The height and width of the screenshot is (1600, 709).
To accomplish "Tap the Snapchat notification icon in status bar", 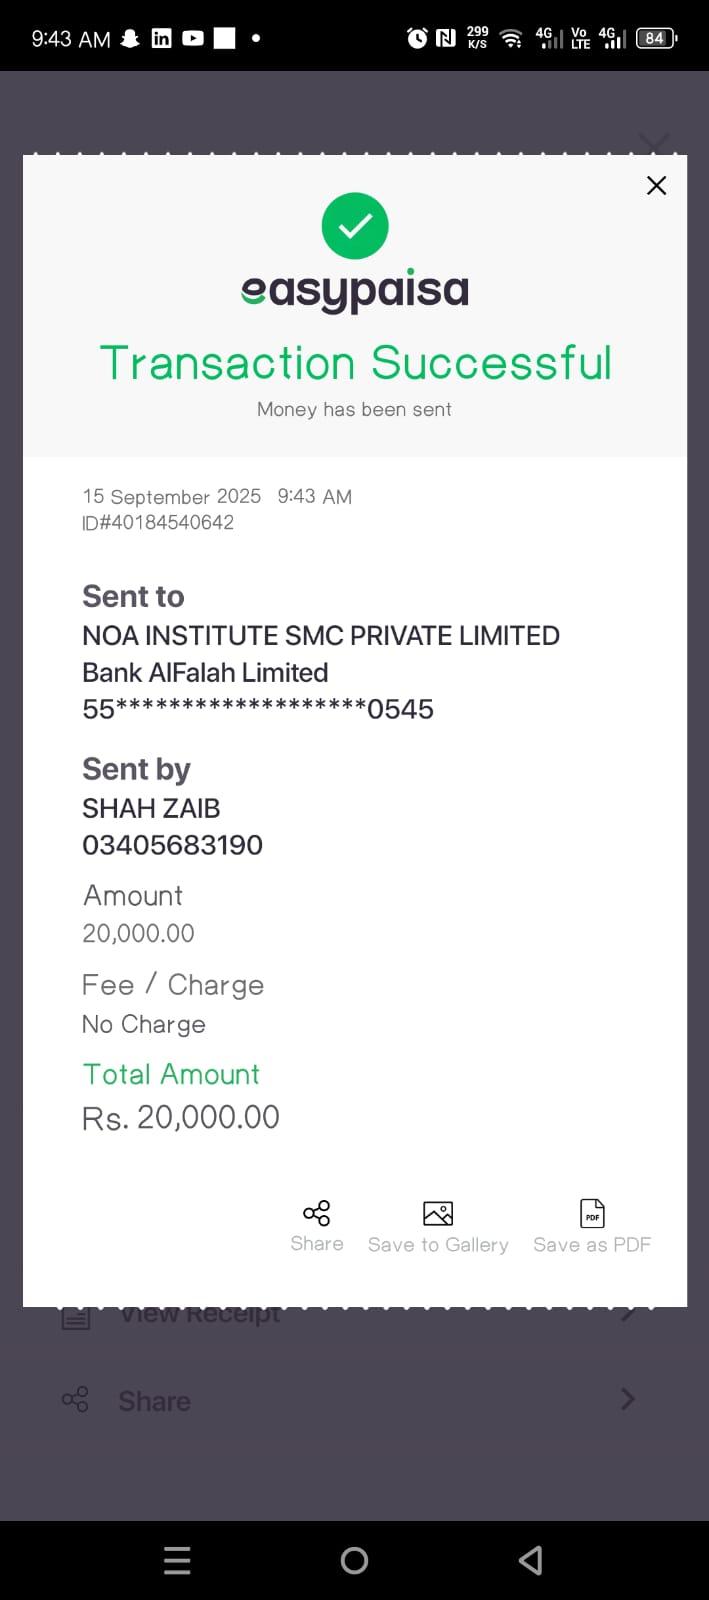I will [x=130, y=38].
